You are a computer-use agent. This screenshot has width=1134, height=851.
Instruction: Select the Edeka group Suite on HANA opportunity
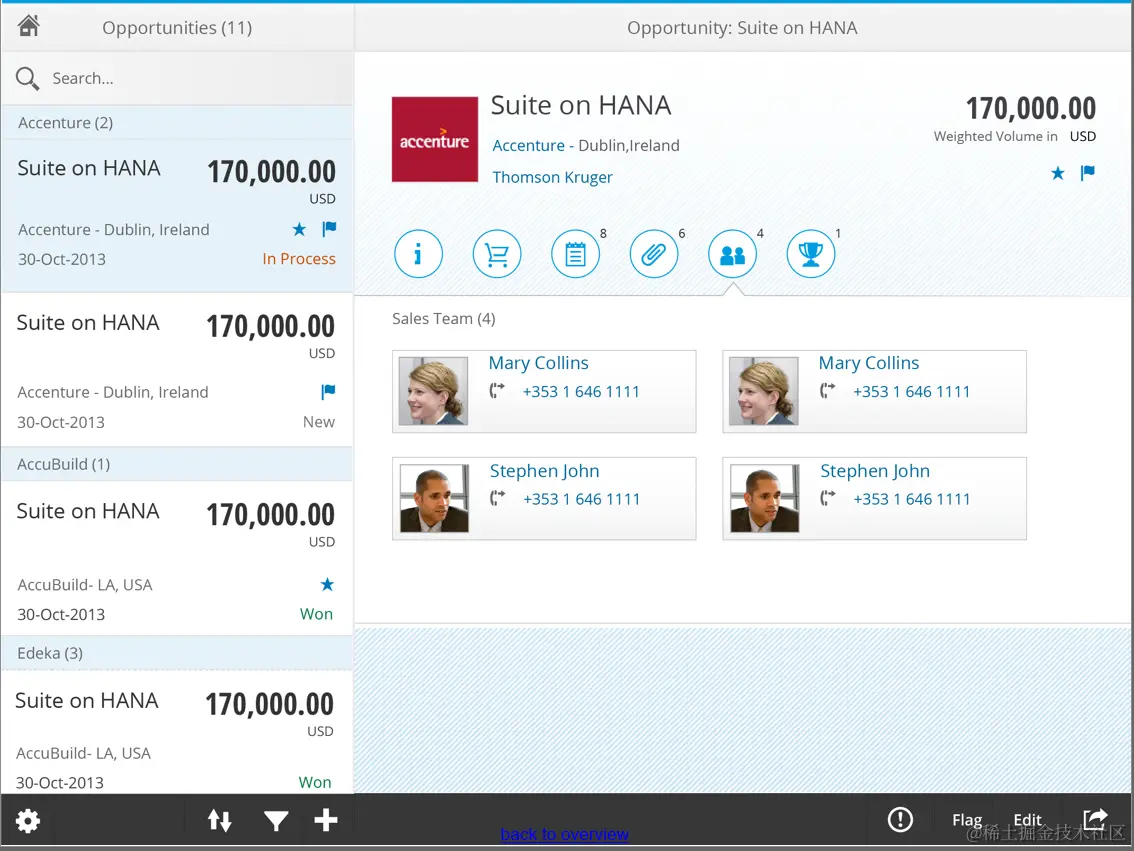point(177,732)
